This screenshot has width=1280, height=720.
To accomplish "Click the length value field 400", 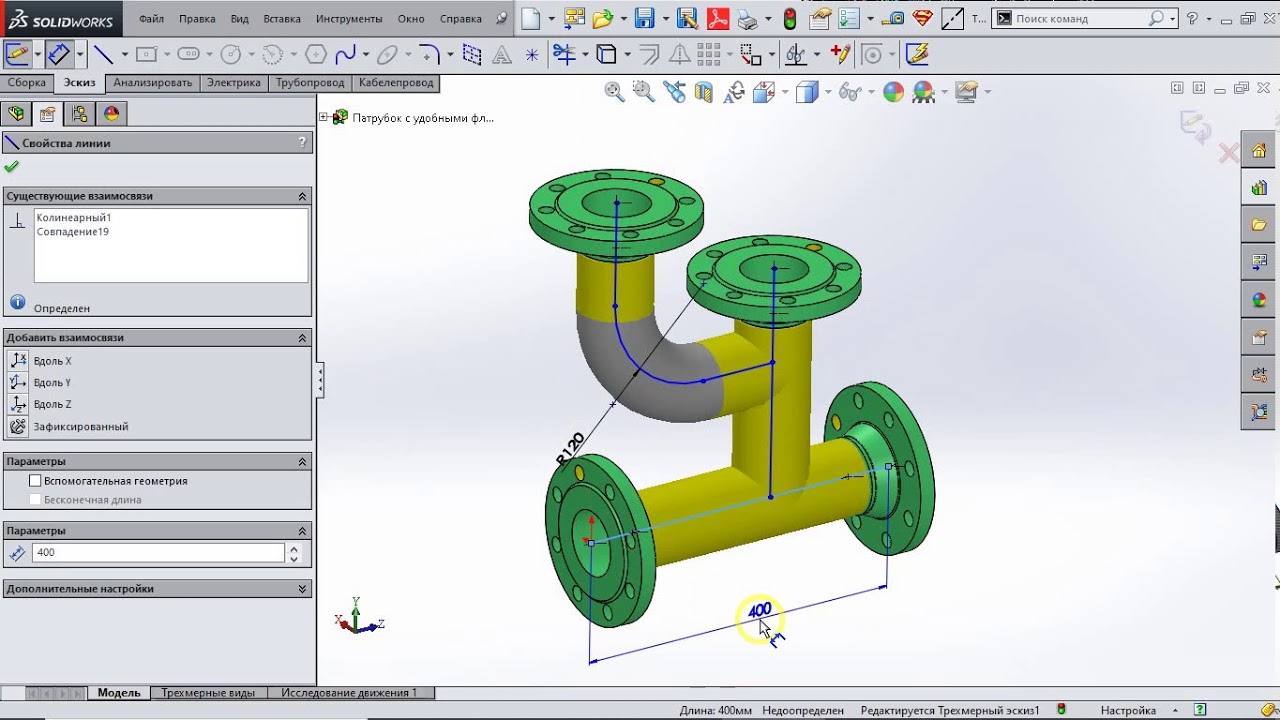I will click(x=158, y=553).
